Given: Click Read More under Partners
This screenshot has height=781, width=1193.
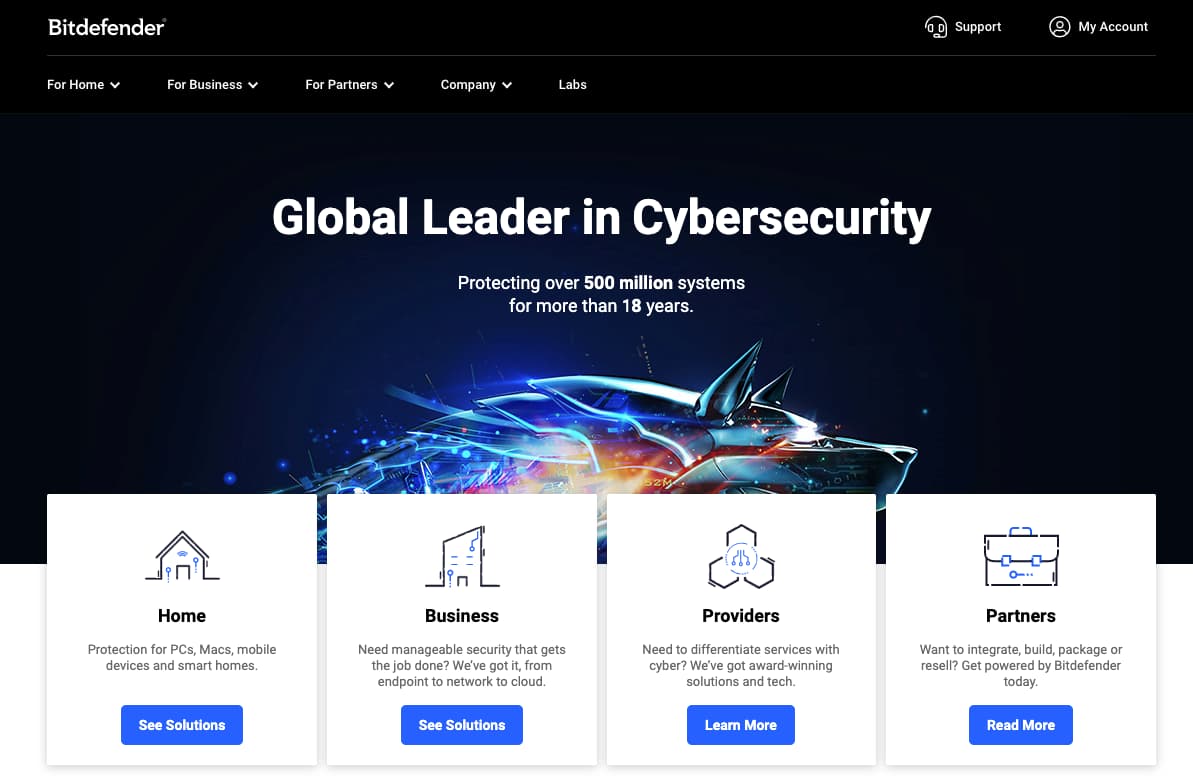Looking at the screenshot, I should pos(1020,725).
